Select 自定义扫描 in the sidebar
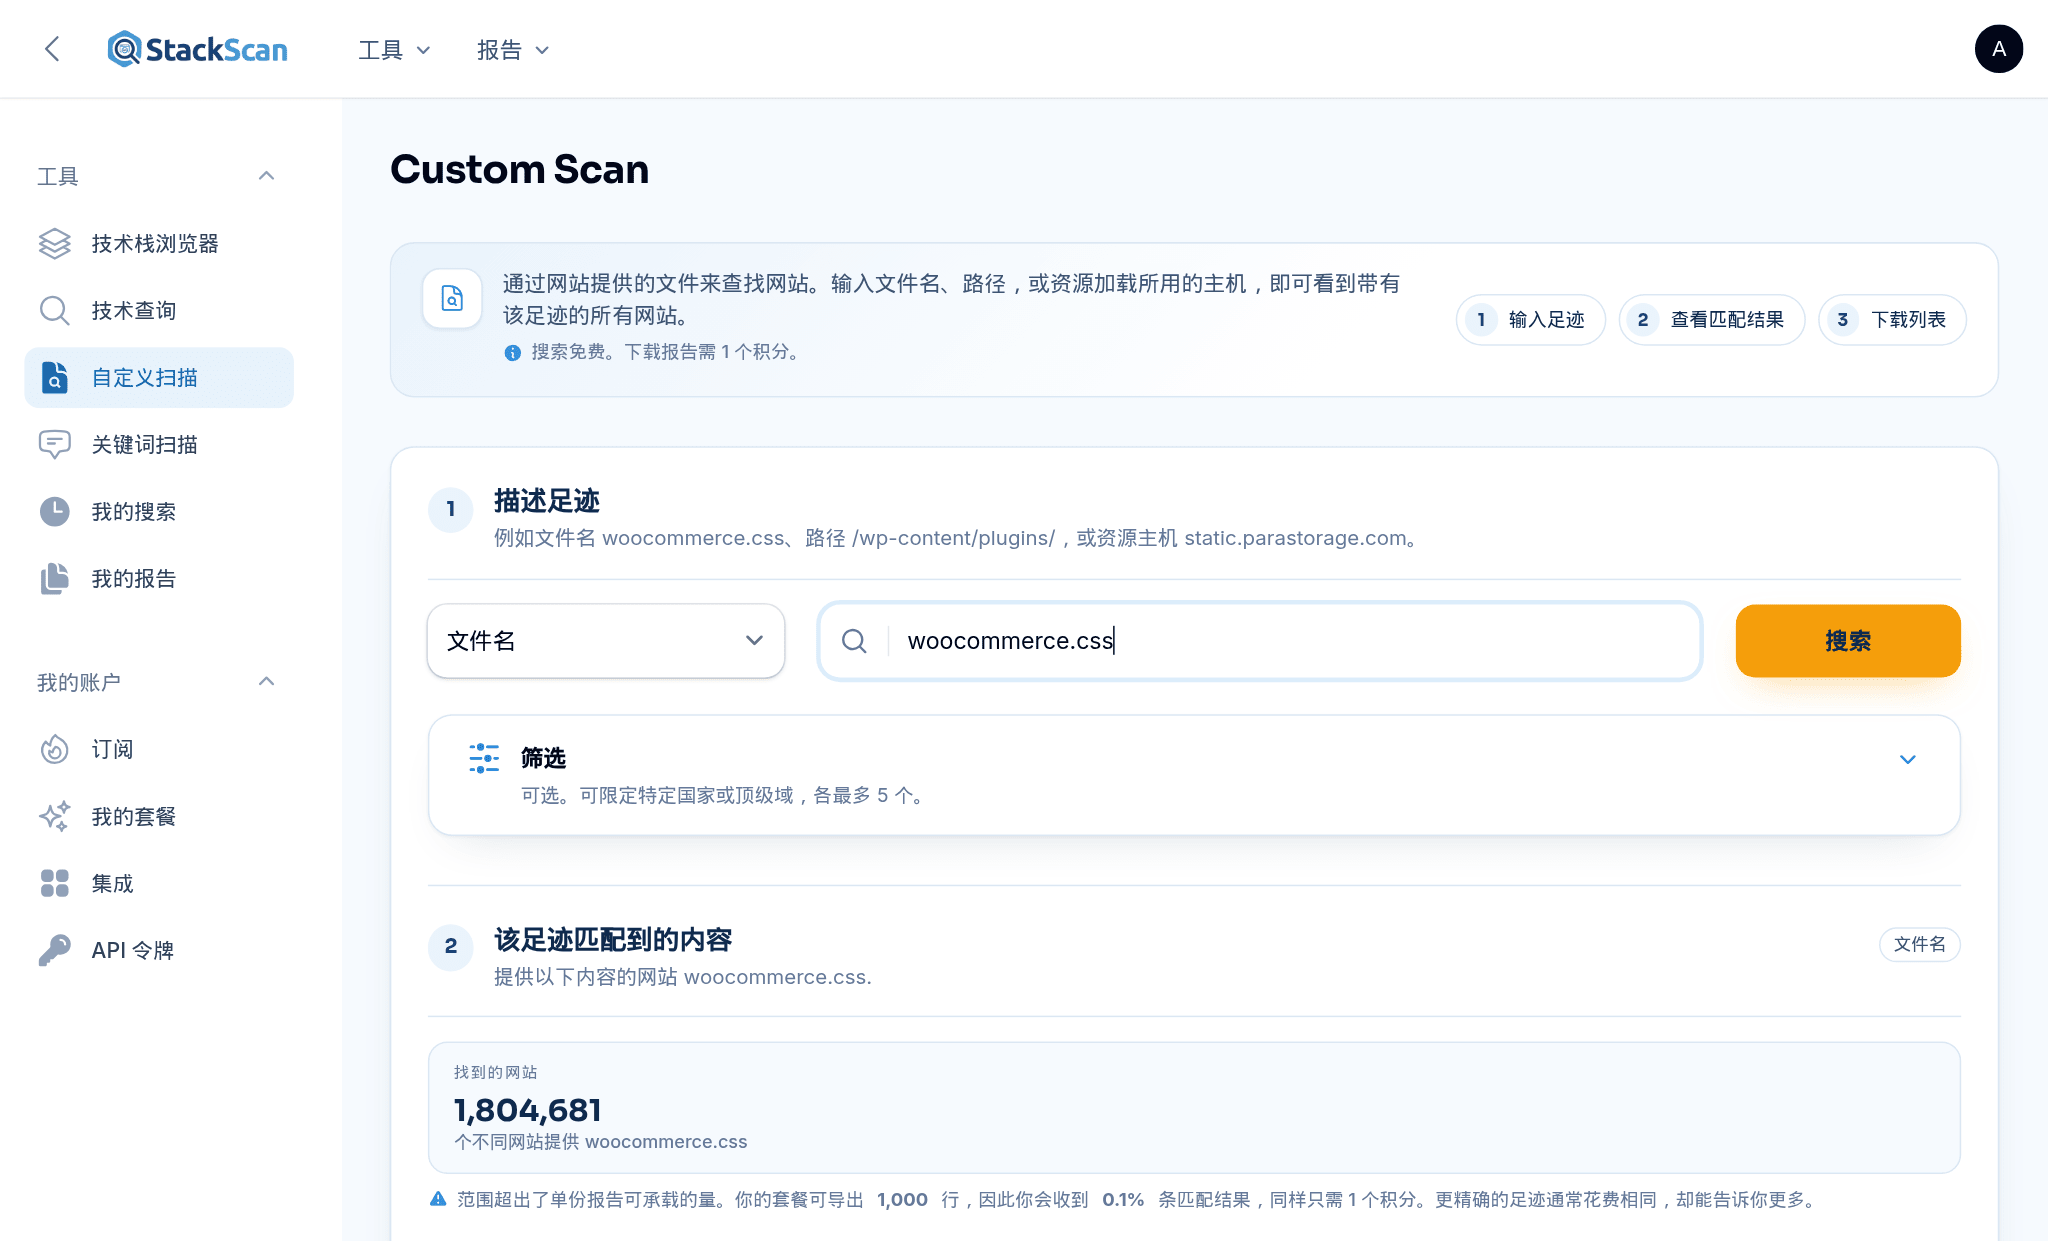The width and height of the screenshot is (2048, 1241). 159,378
